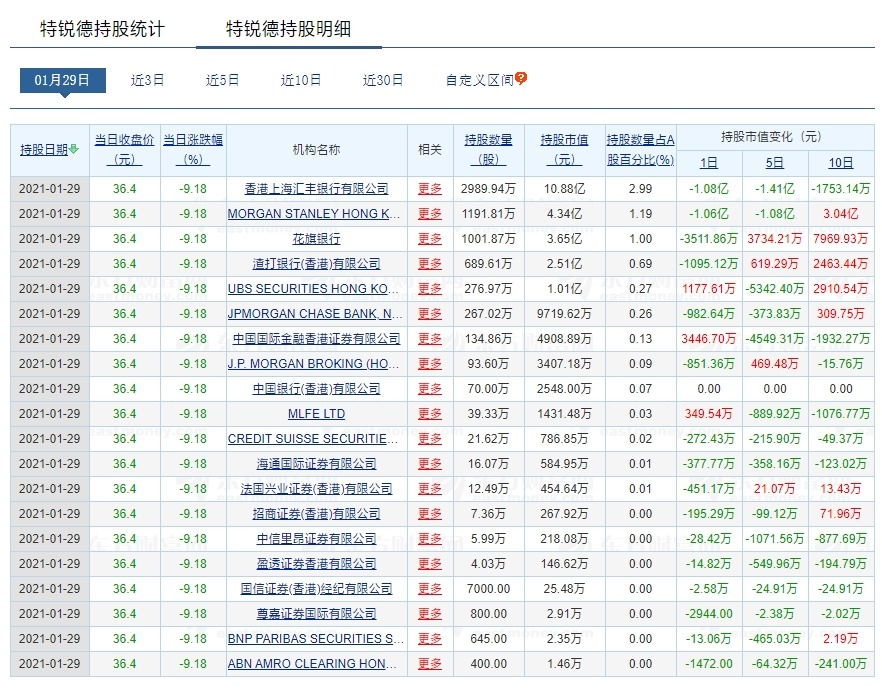Image resolution: width=882 pixels, height=698 pixels.
Task: Open the 花旗银行 institution link
Action: click(x=316, y=239)
